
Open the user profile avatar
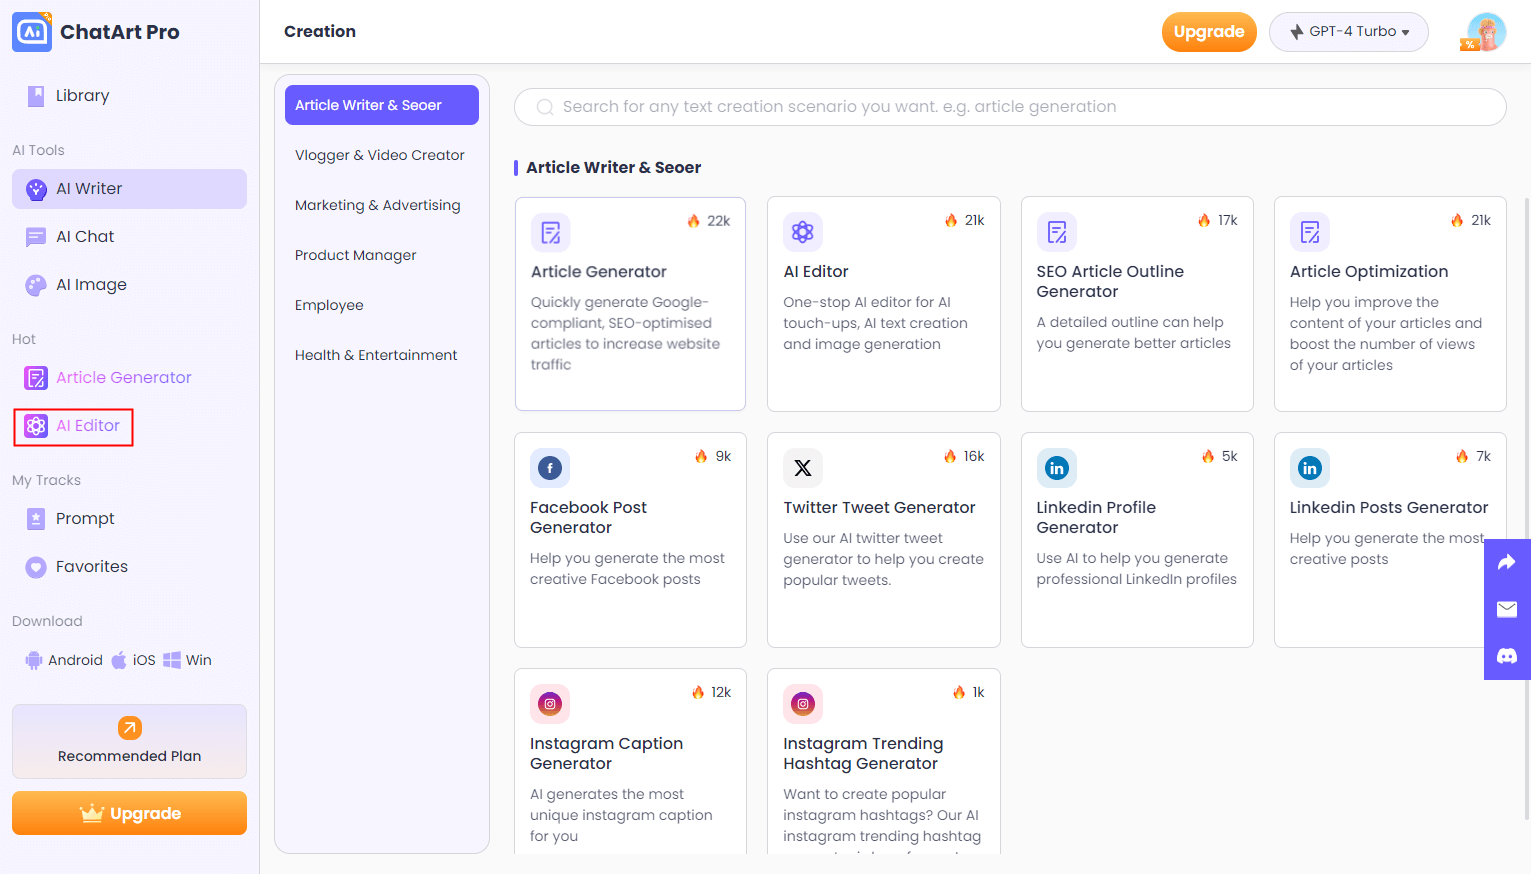(x=1486, y=32)
